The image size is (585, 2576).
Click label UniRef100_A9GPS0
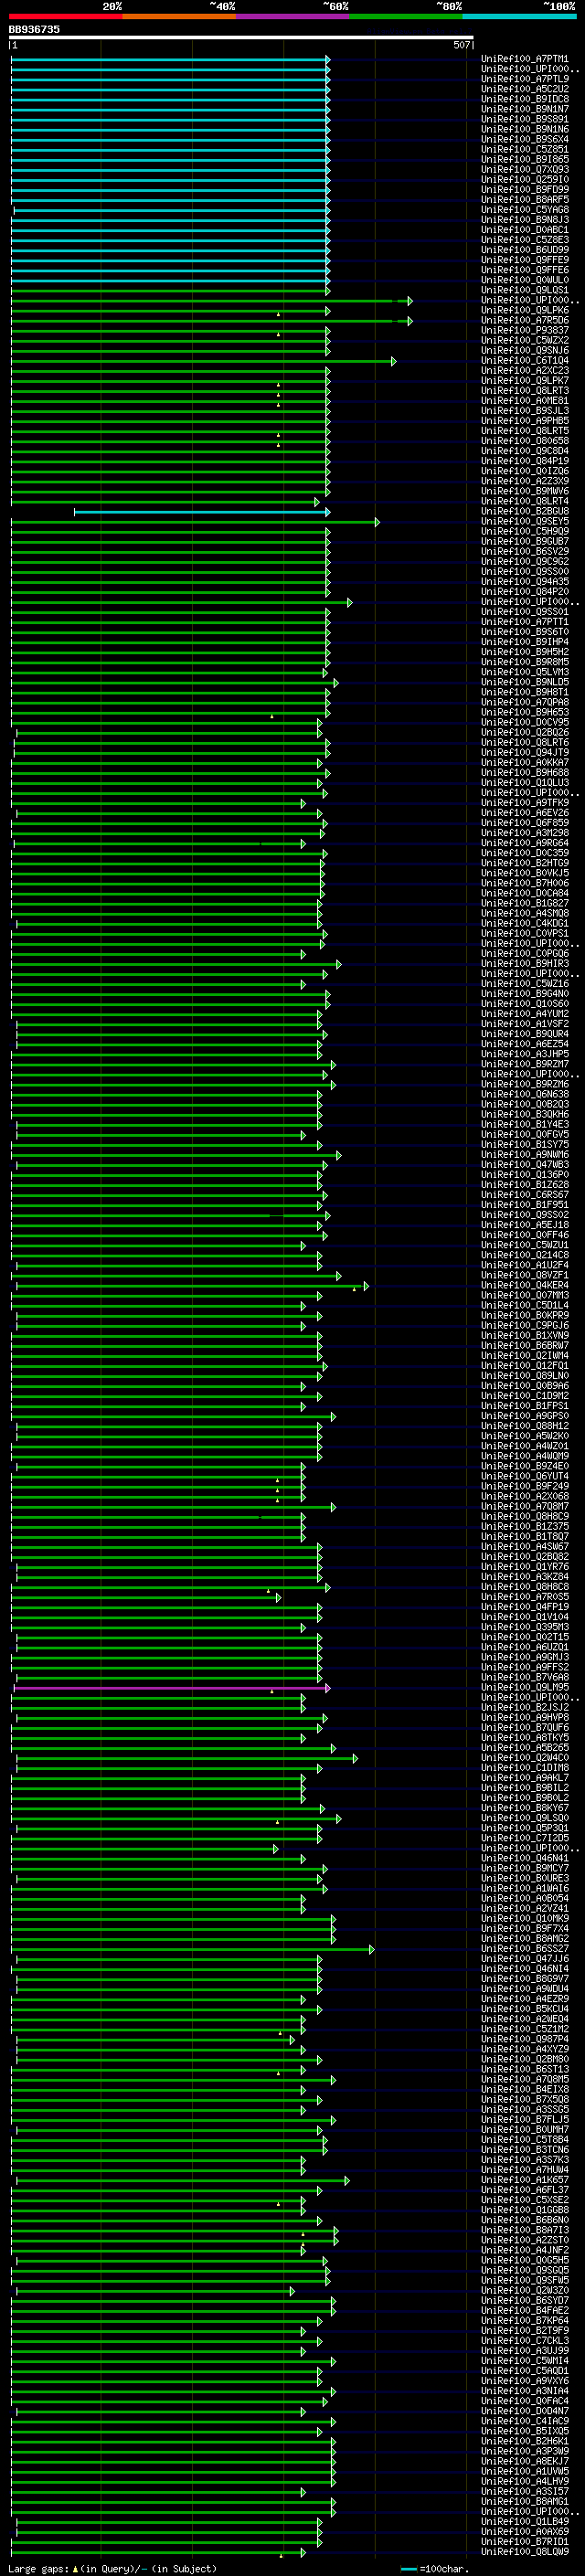pos(525,1416)
